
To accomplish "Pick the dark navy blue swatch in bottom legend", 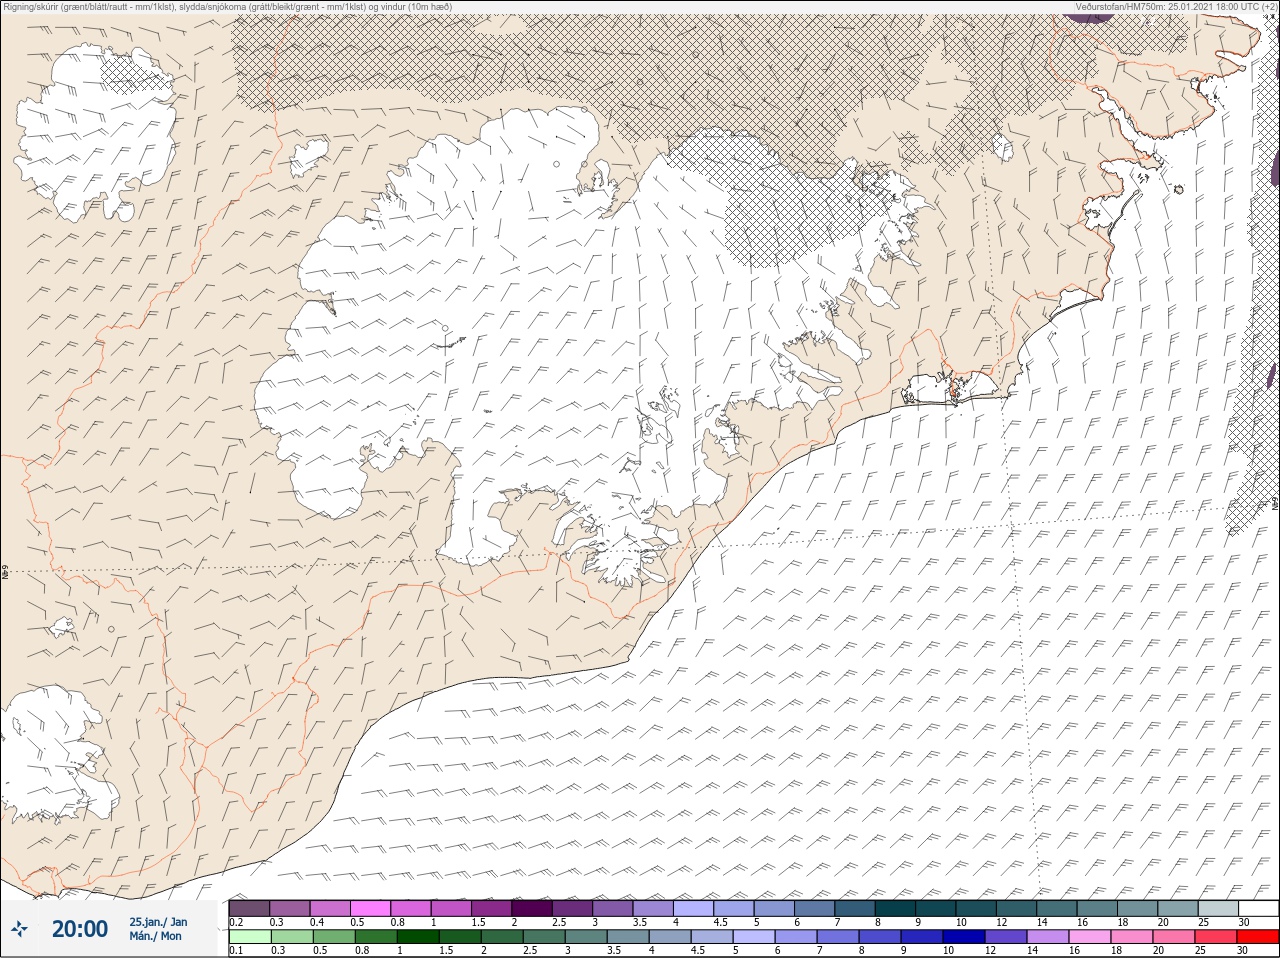I will tap(964, 936).
